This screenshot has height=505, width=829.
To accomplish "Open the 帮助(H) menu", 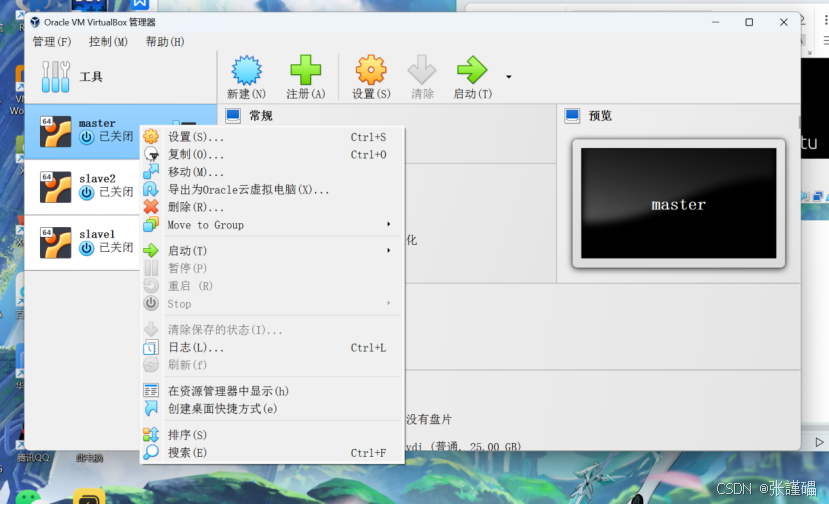I will pos(165,42).
